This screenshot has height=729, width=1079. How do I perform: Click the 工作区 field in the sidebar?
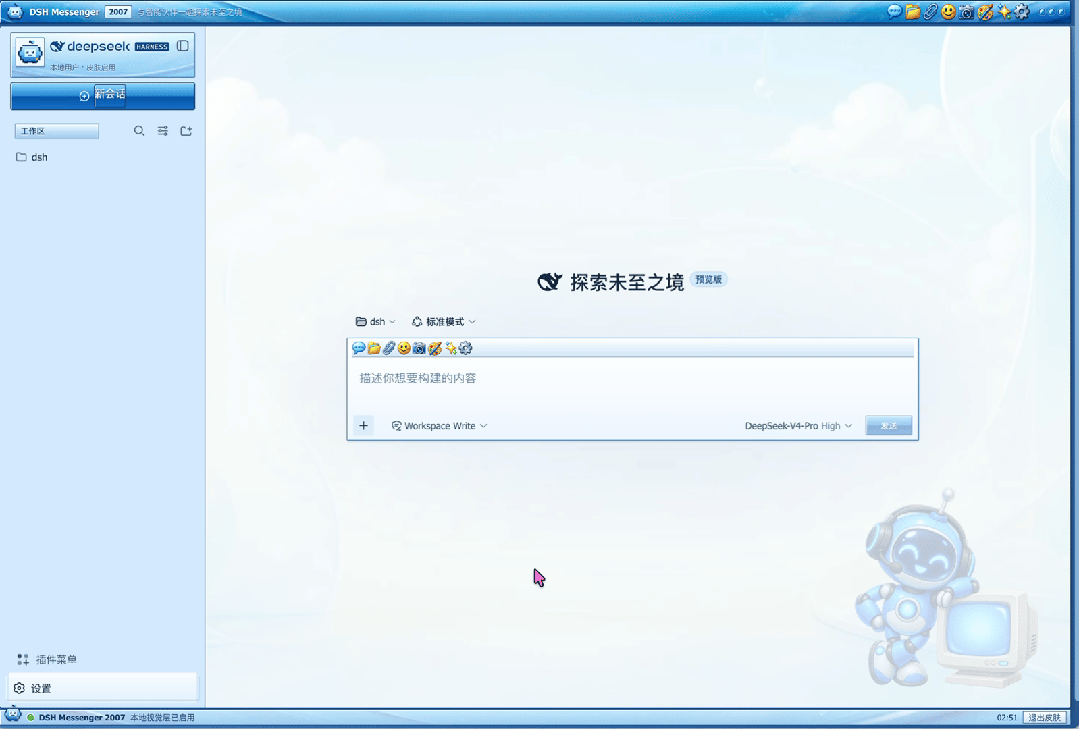[56, 131]
